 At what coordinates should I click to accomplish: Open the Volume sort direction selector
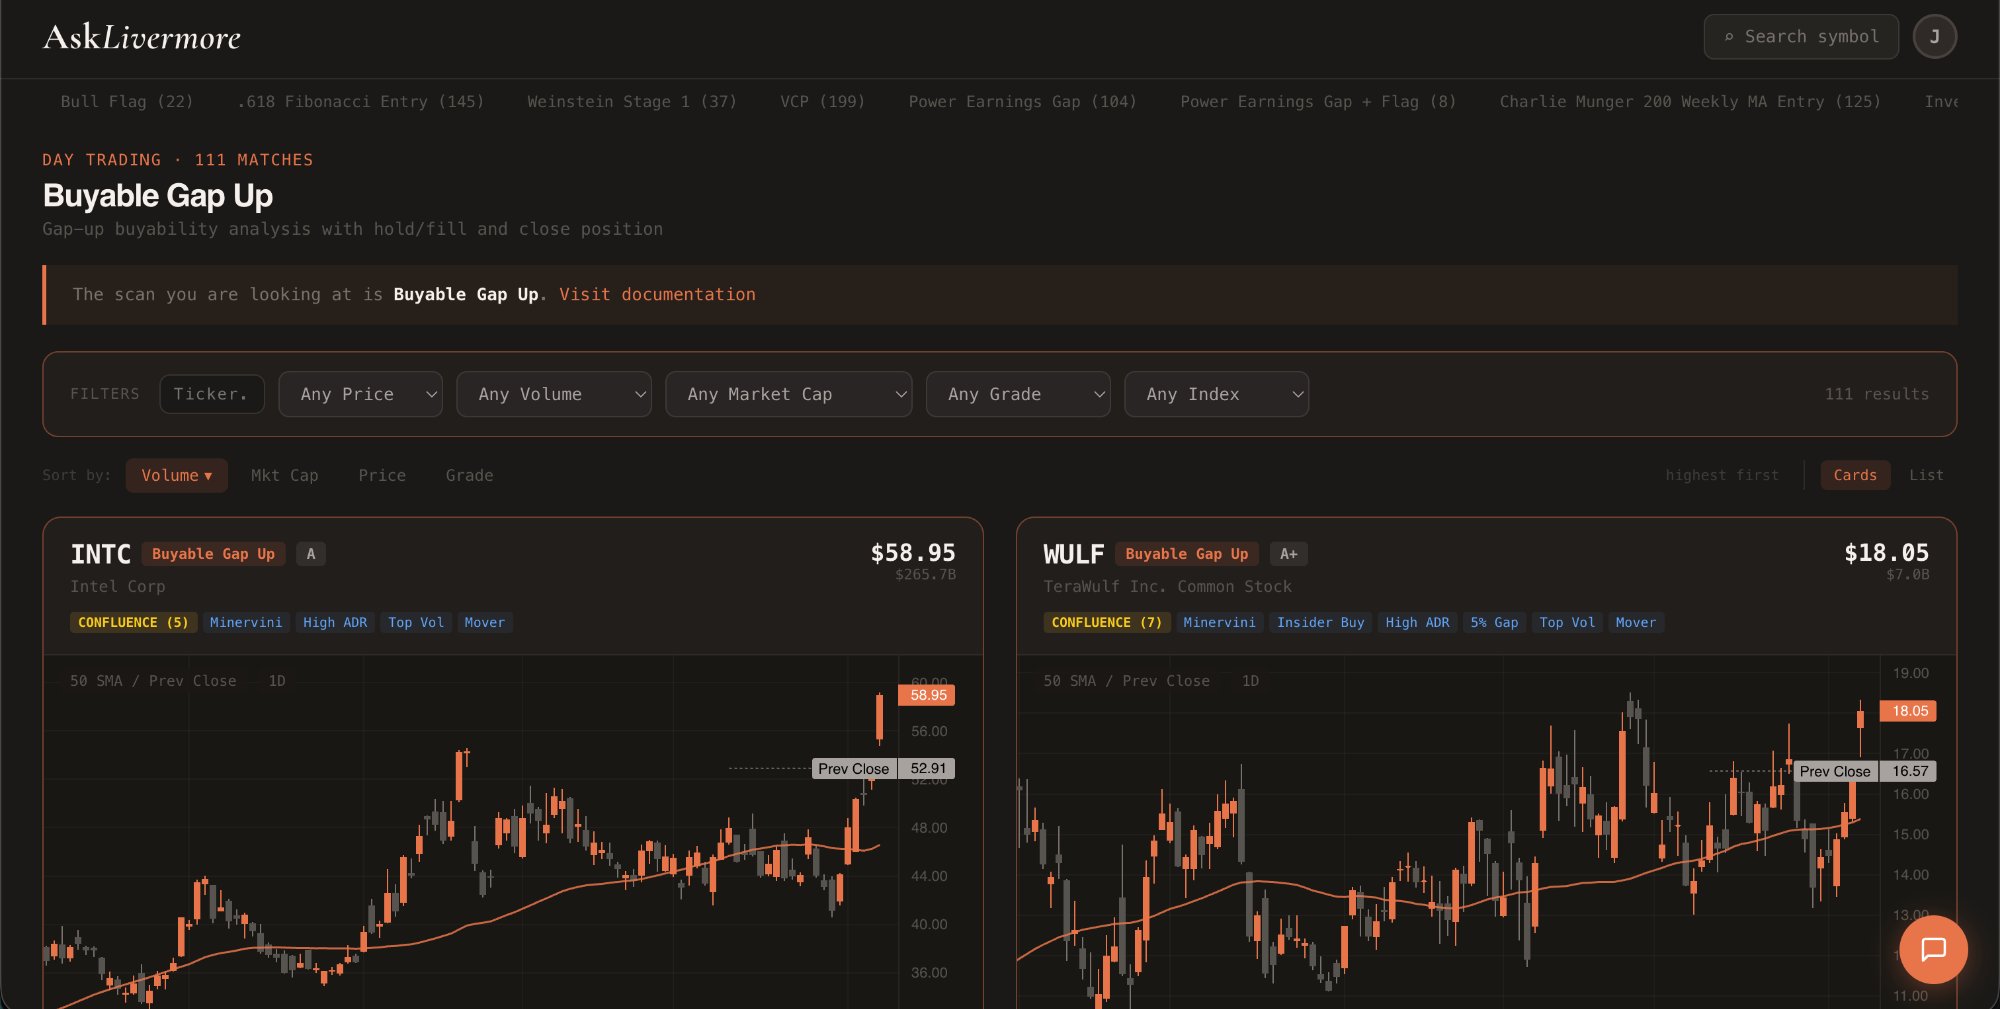[176, 475]
